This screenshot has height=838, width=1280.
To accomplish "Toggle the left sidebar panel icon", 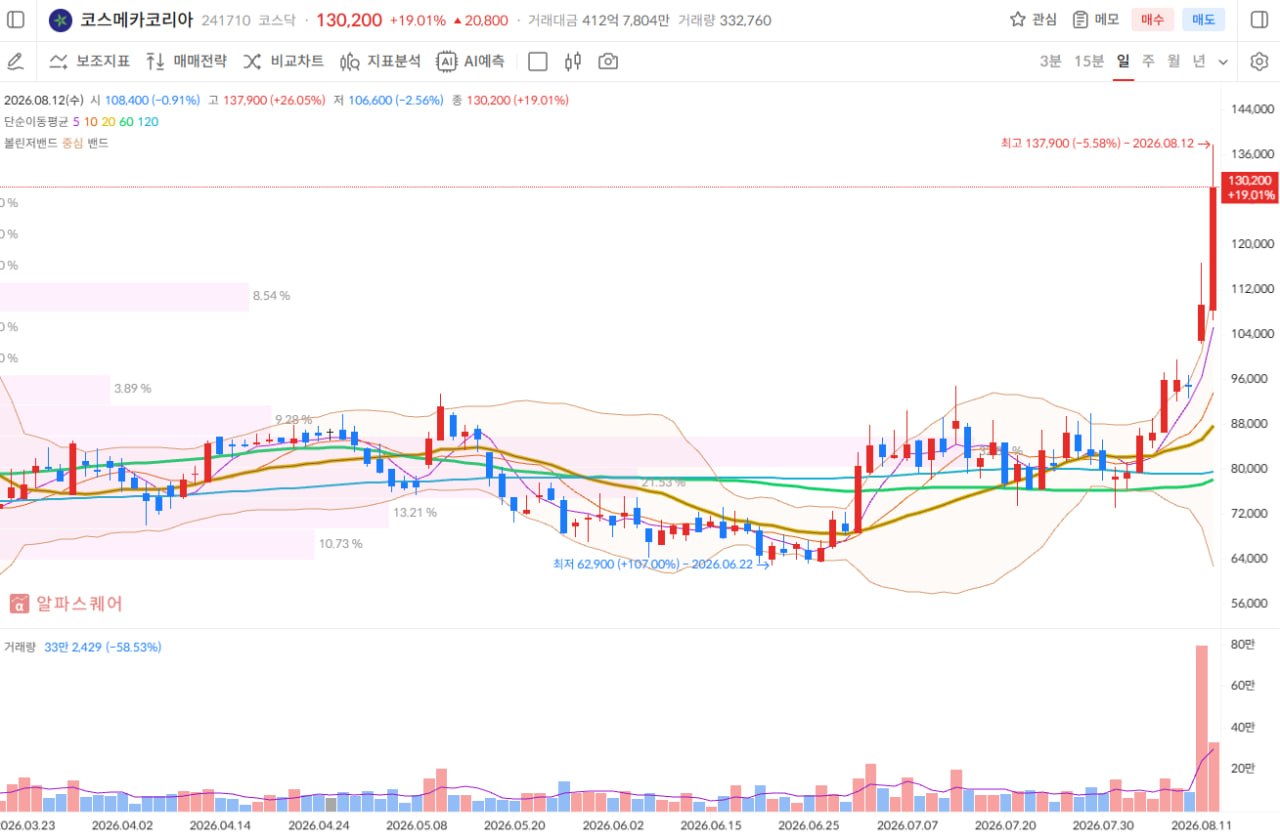I will [x=17, y=20].
